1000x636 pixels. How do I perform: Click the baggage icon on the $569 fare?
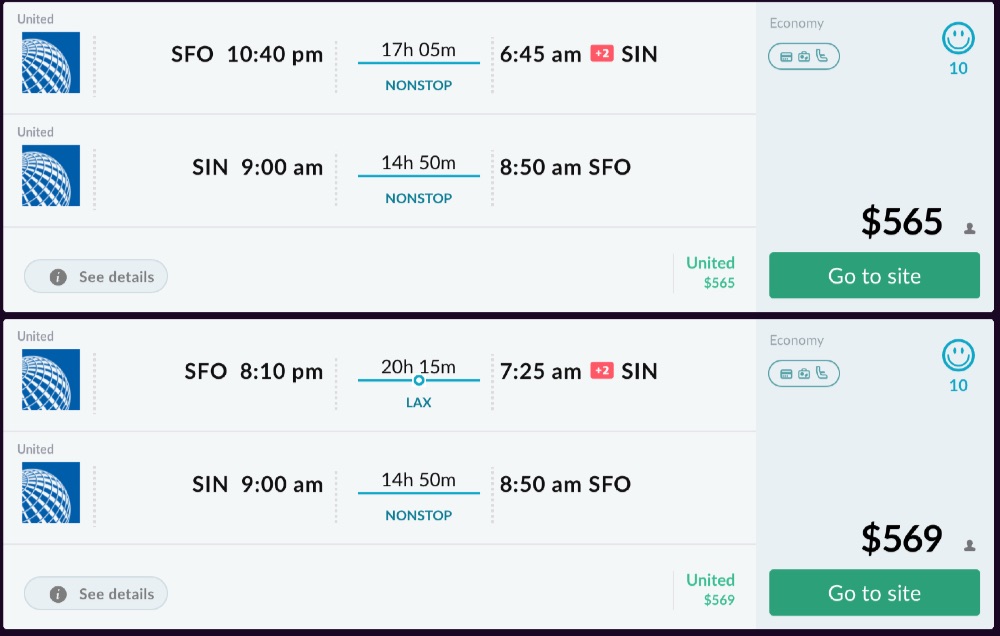804,374
